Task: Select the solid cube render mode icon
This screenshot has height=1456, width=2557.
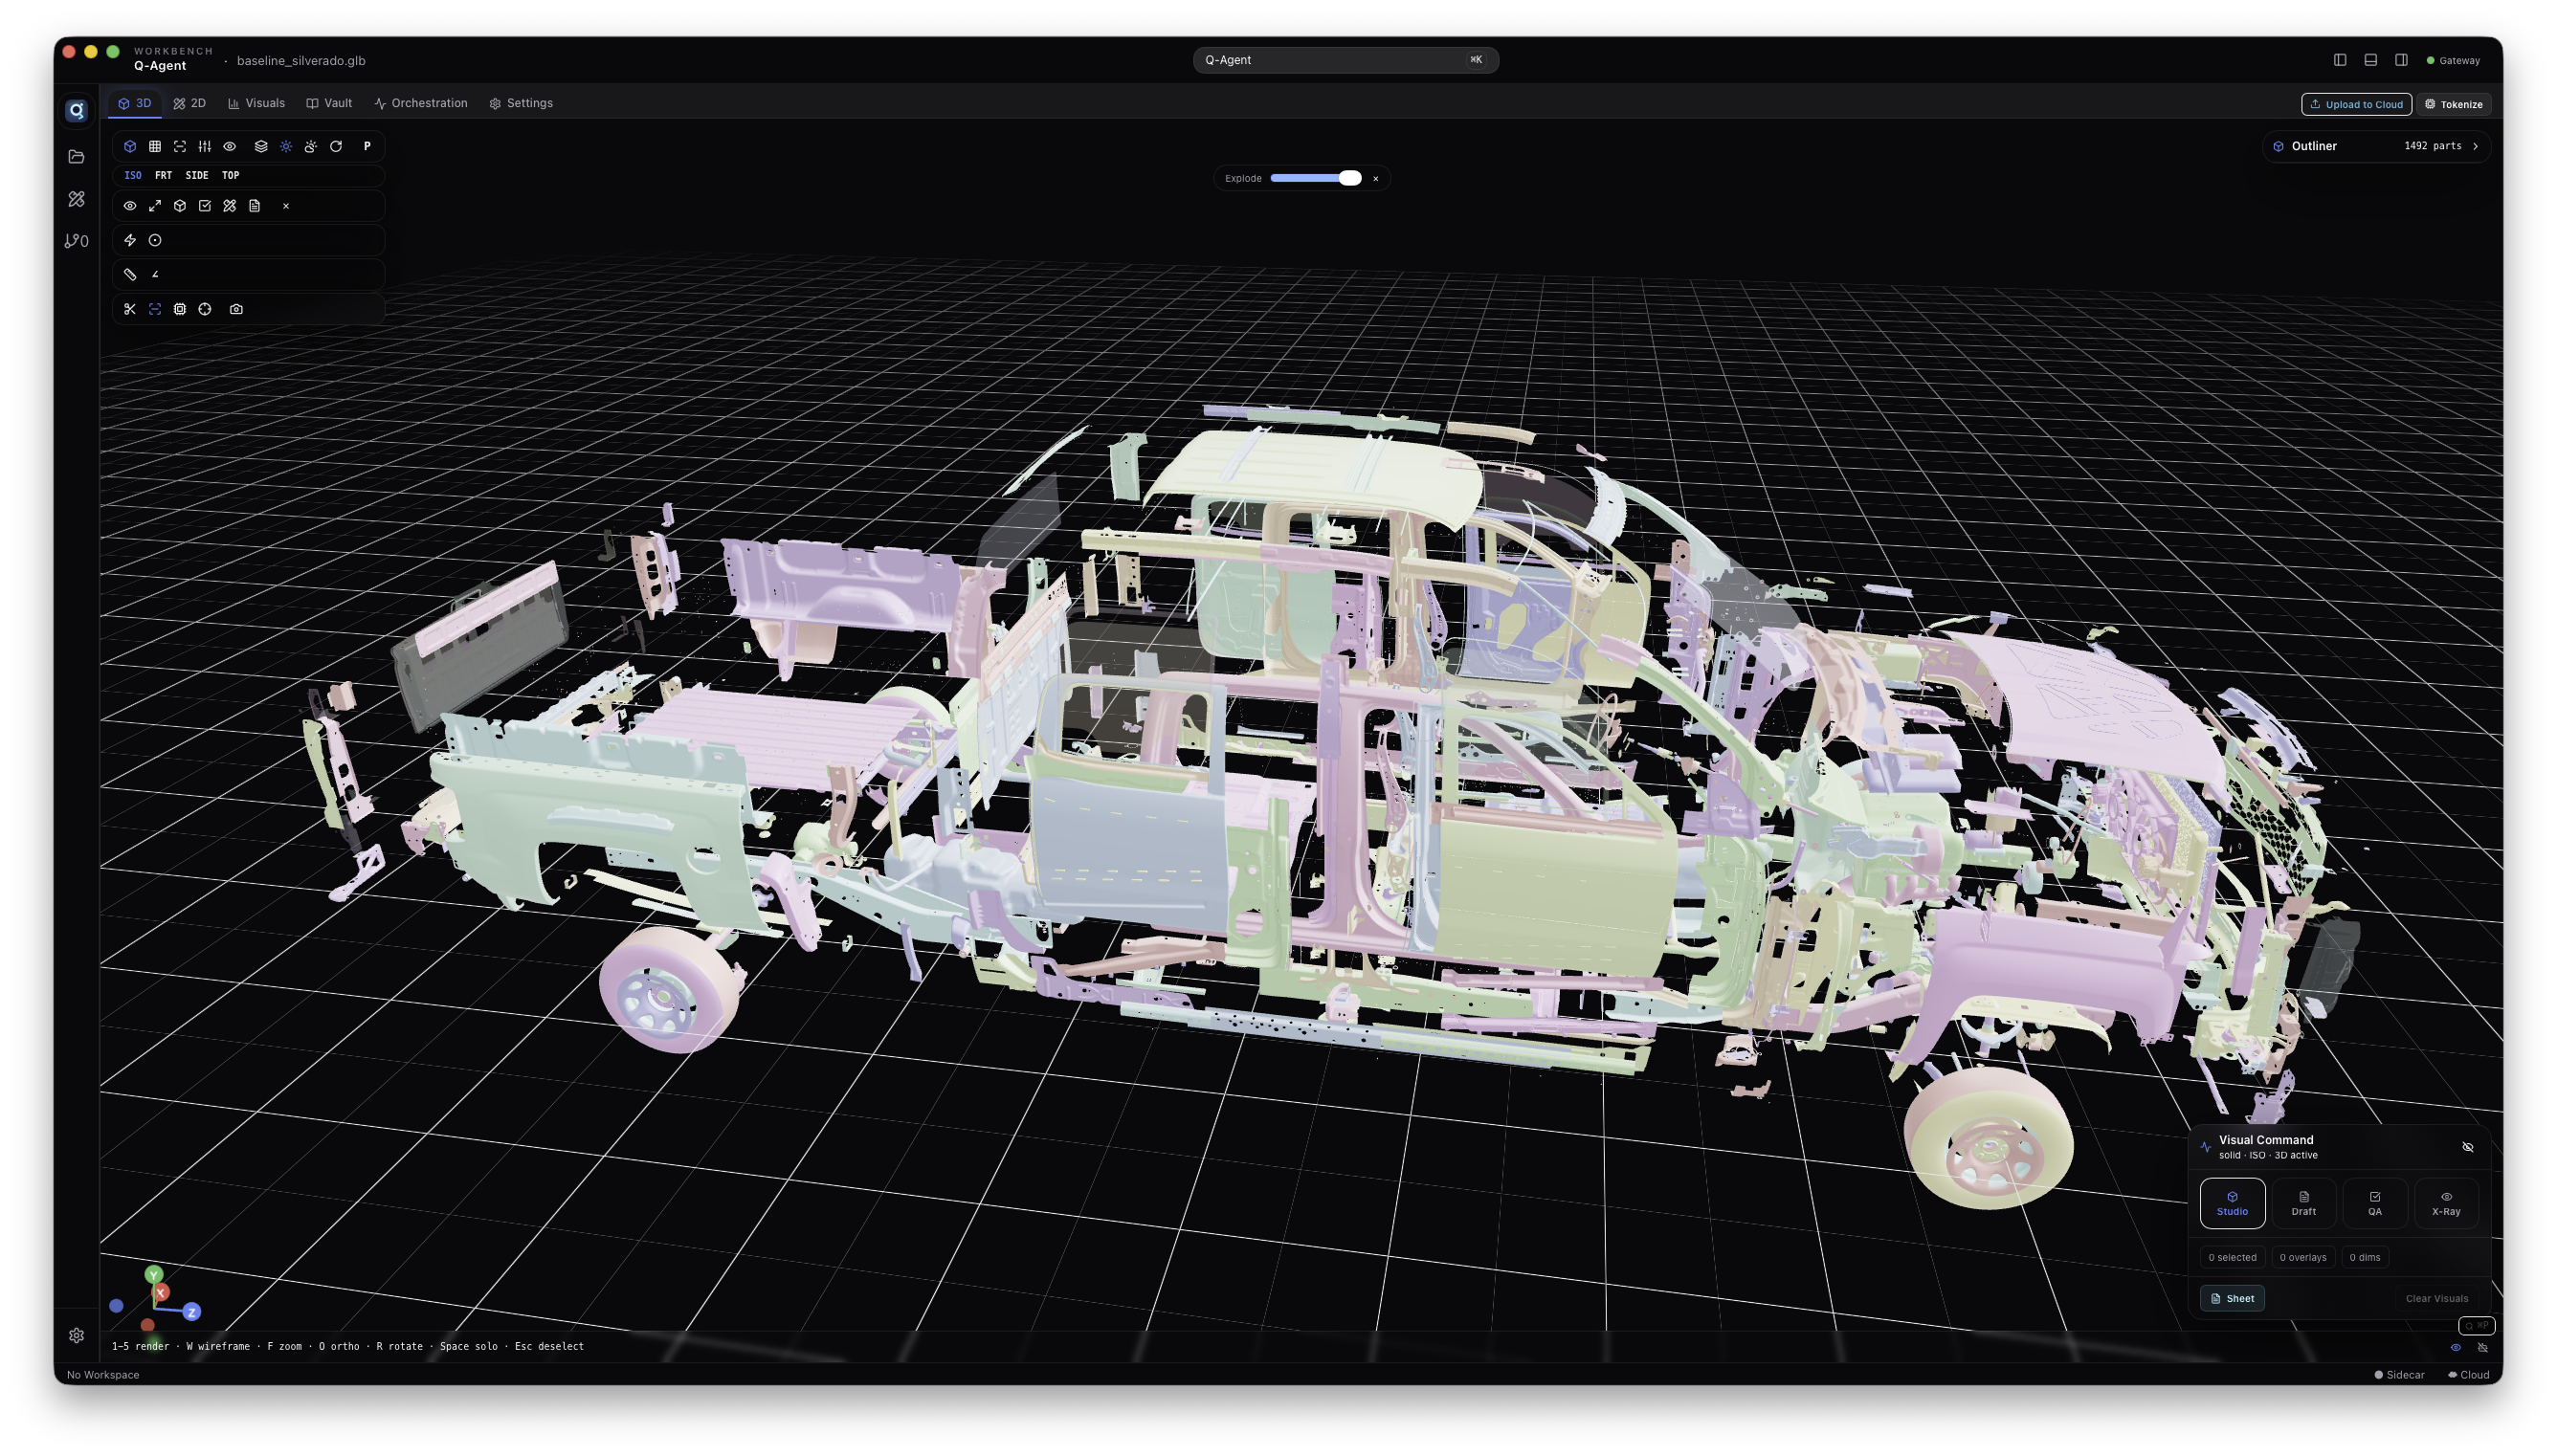Action: pyautogui.click(x=130, y=146)
